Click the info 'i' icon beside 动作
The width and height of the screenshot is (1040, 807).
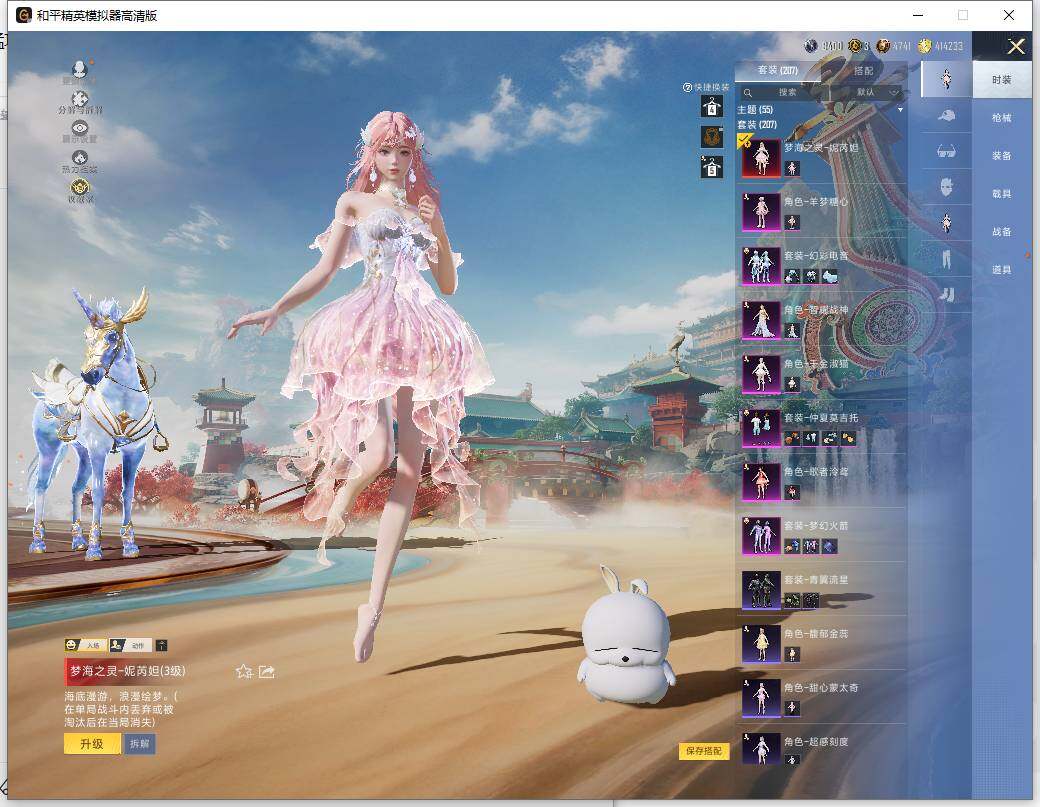[x=161, y=645]
